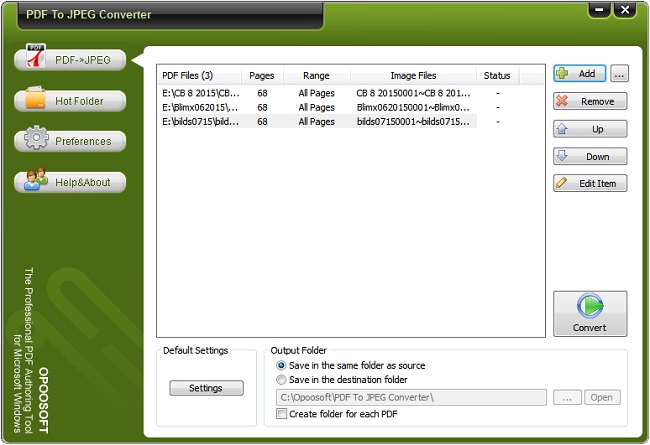
Task: Click Edit Item button label
Action: click(597, 184)
